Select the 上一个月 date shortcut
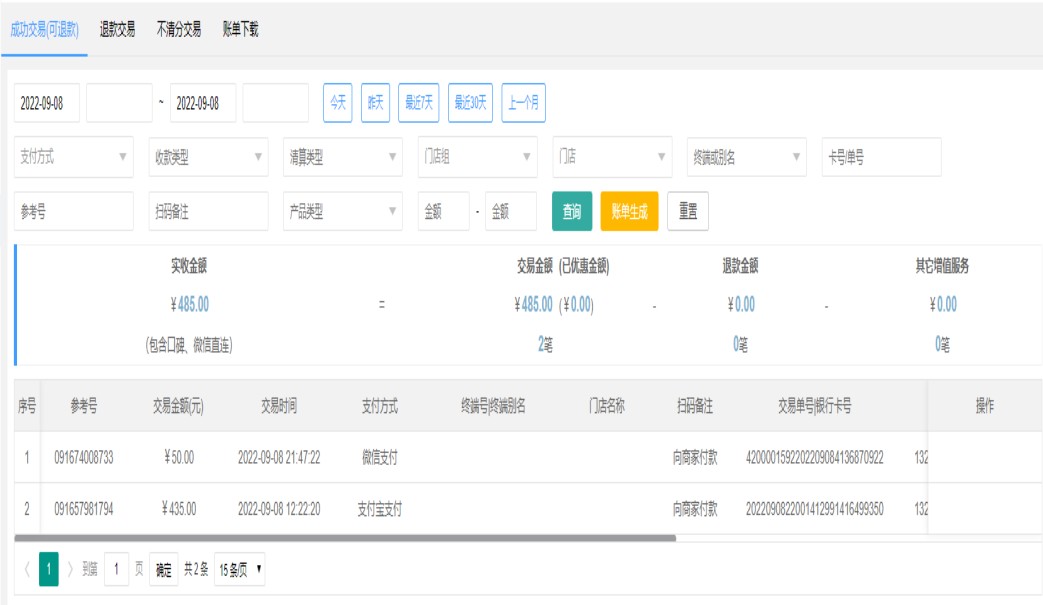This screenshot has width=1043, height=605. point(523,103)
